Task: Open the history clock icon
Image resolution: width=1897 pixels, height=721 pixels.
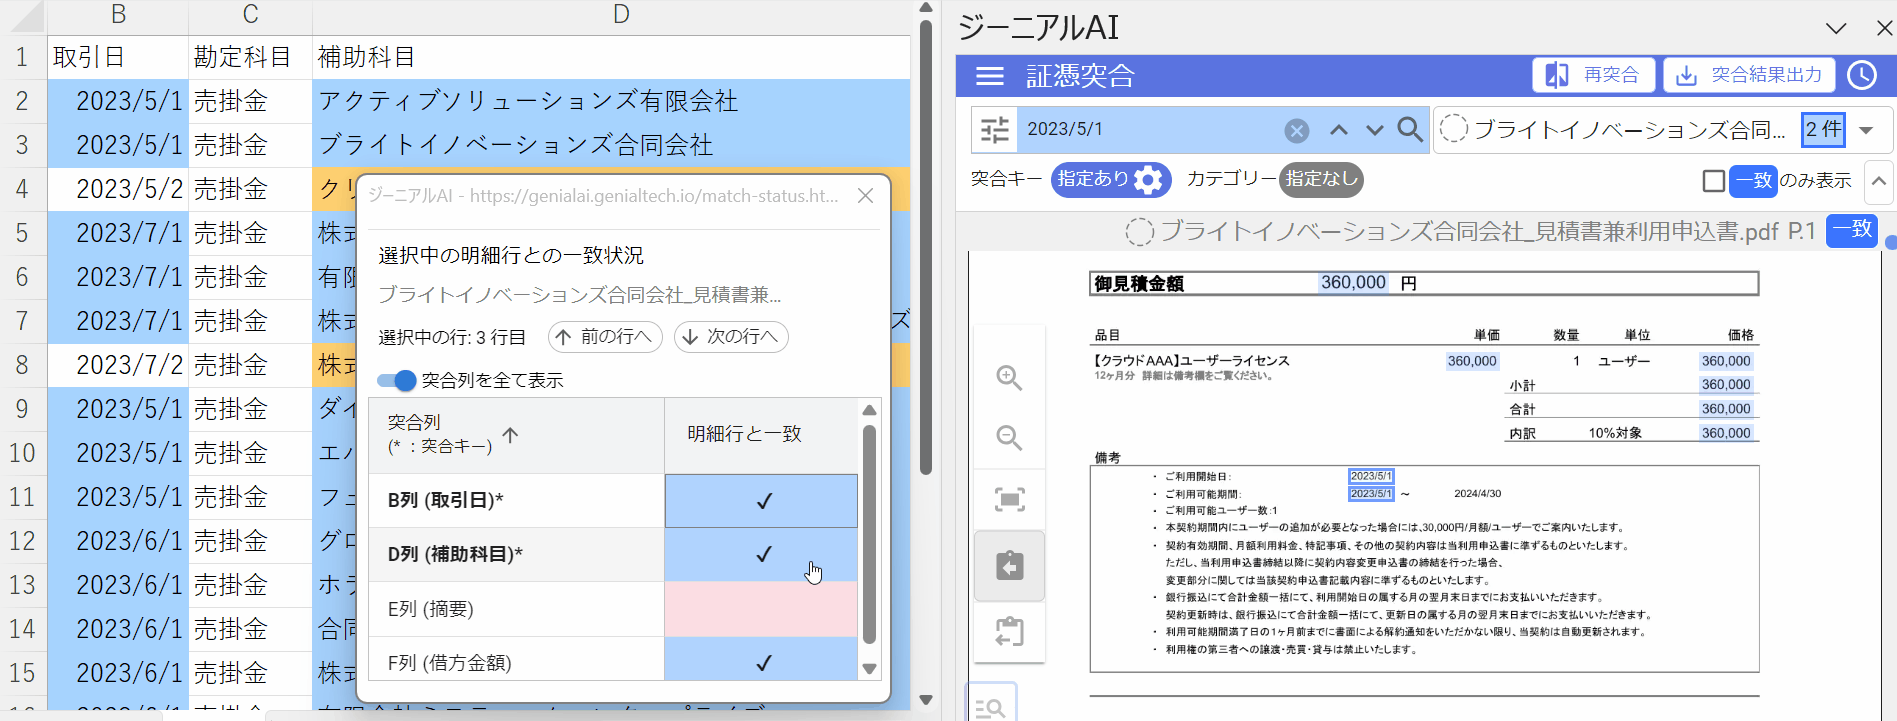Action: pyautogui.click(x=1862, y=75)
